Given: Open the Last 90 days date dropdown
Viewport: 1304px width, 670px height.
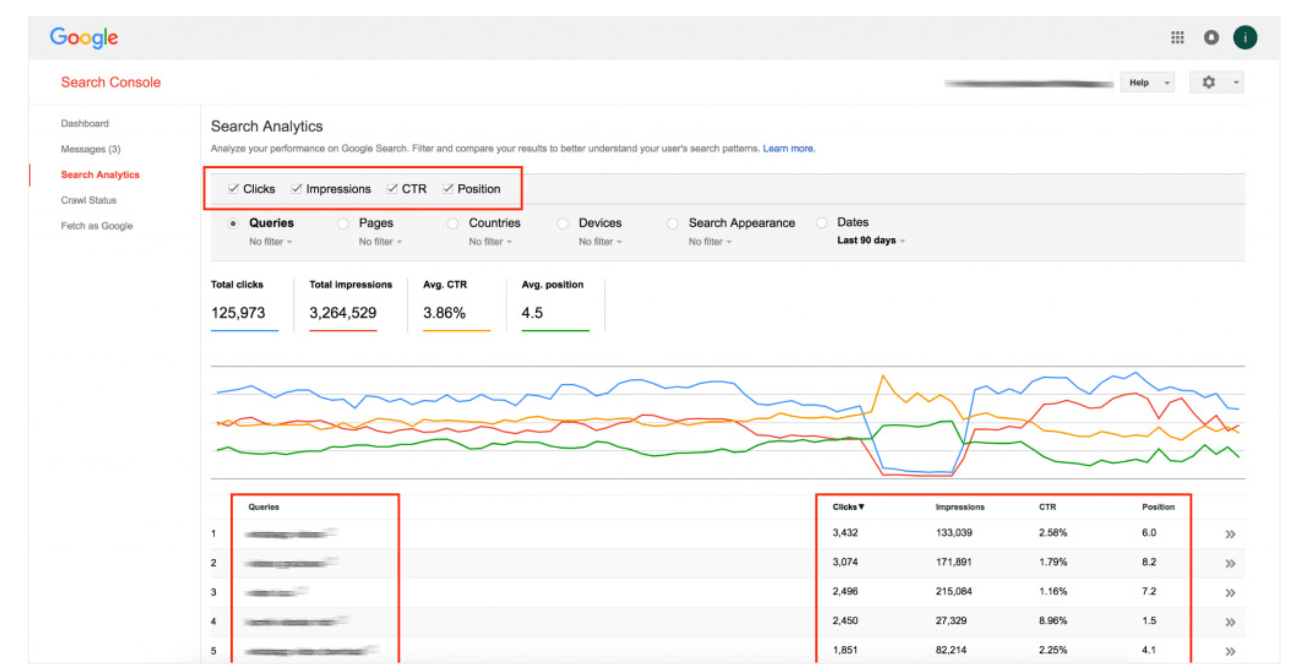Looking at the screenshot, I should click(x=870, y=241).
